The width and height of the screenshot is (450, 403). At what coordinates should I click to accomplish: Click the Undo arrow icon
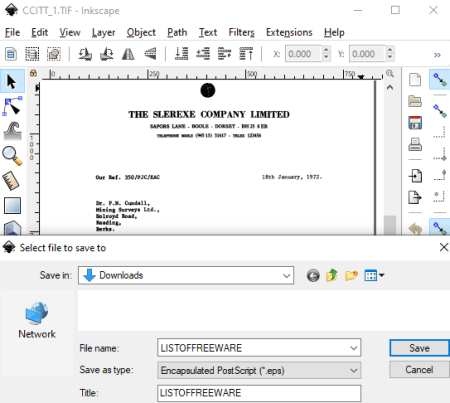[415, 229]
